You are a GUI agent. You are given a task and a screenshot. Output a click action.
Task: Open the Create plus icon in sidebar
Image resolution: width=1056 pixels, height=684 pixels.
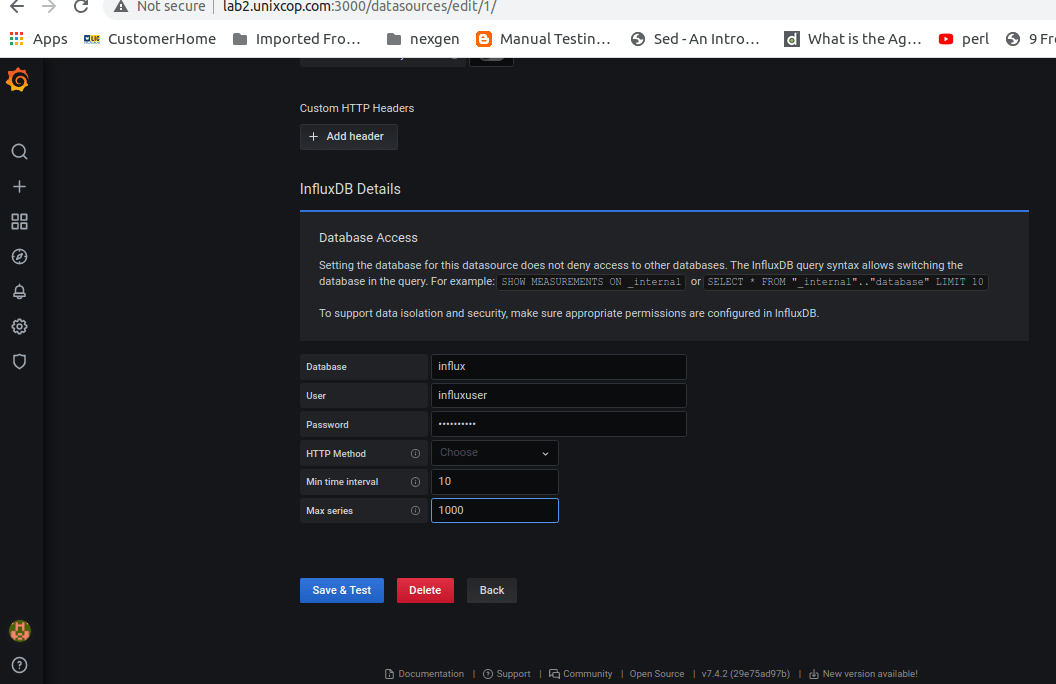pyautogui.click(x=20, y=186)
